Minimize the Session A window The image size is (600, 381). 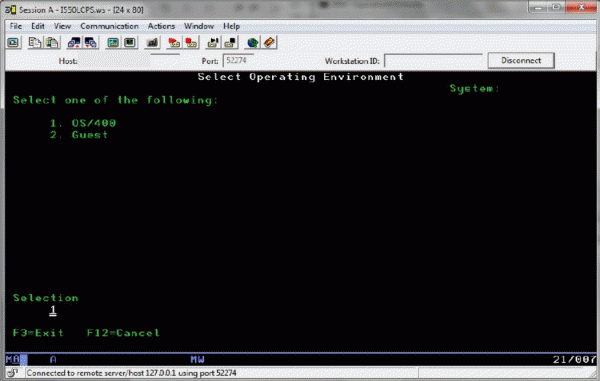point(538,7)
